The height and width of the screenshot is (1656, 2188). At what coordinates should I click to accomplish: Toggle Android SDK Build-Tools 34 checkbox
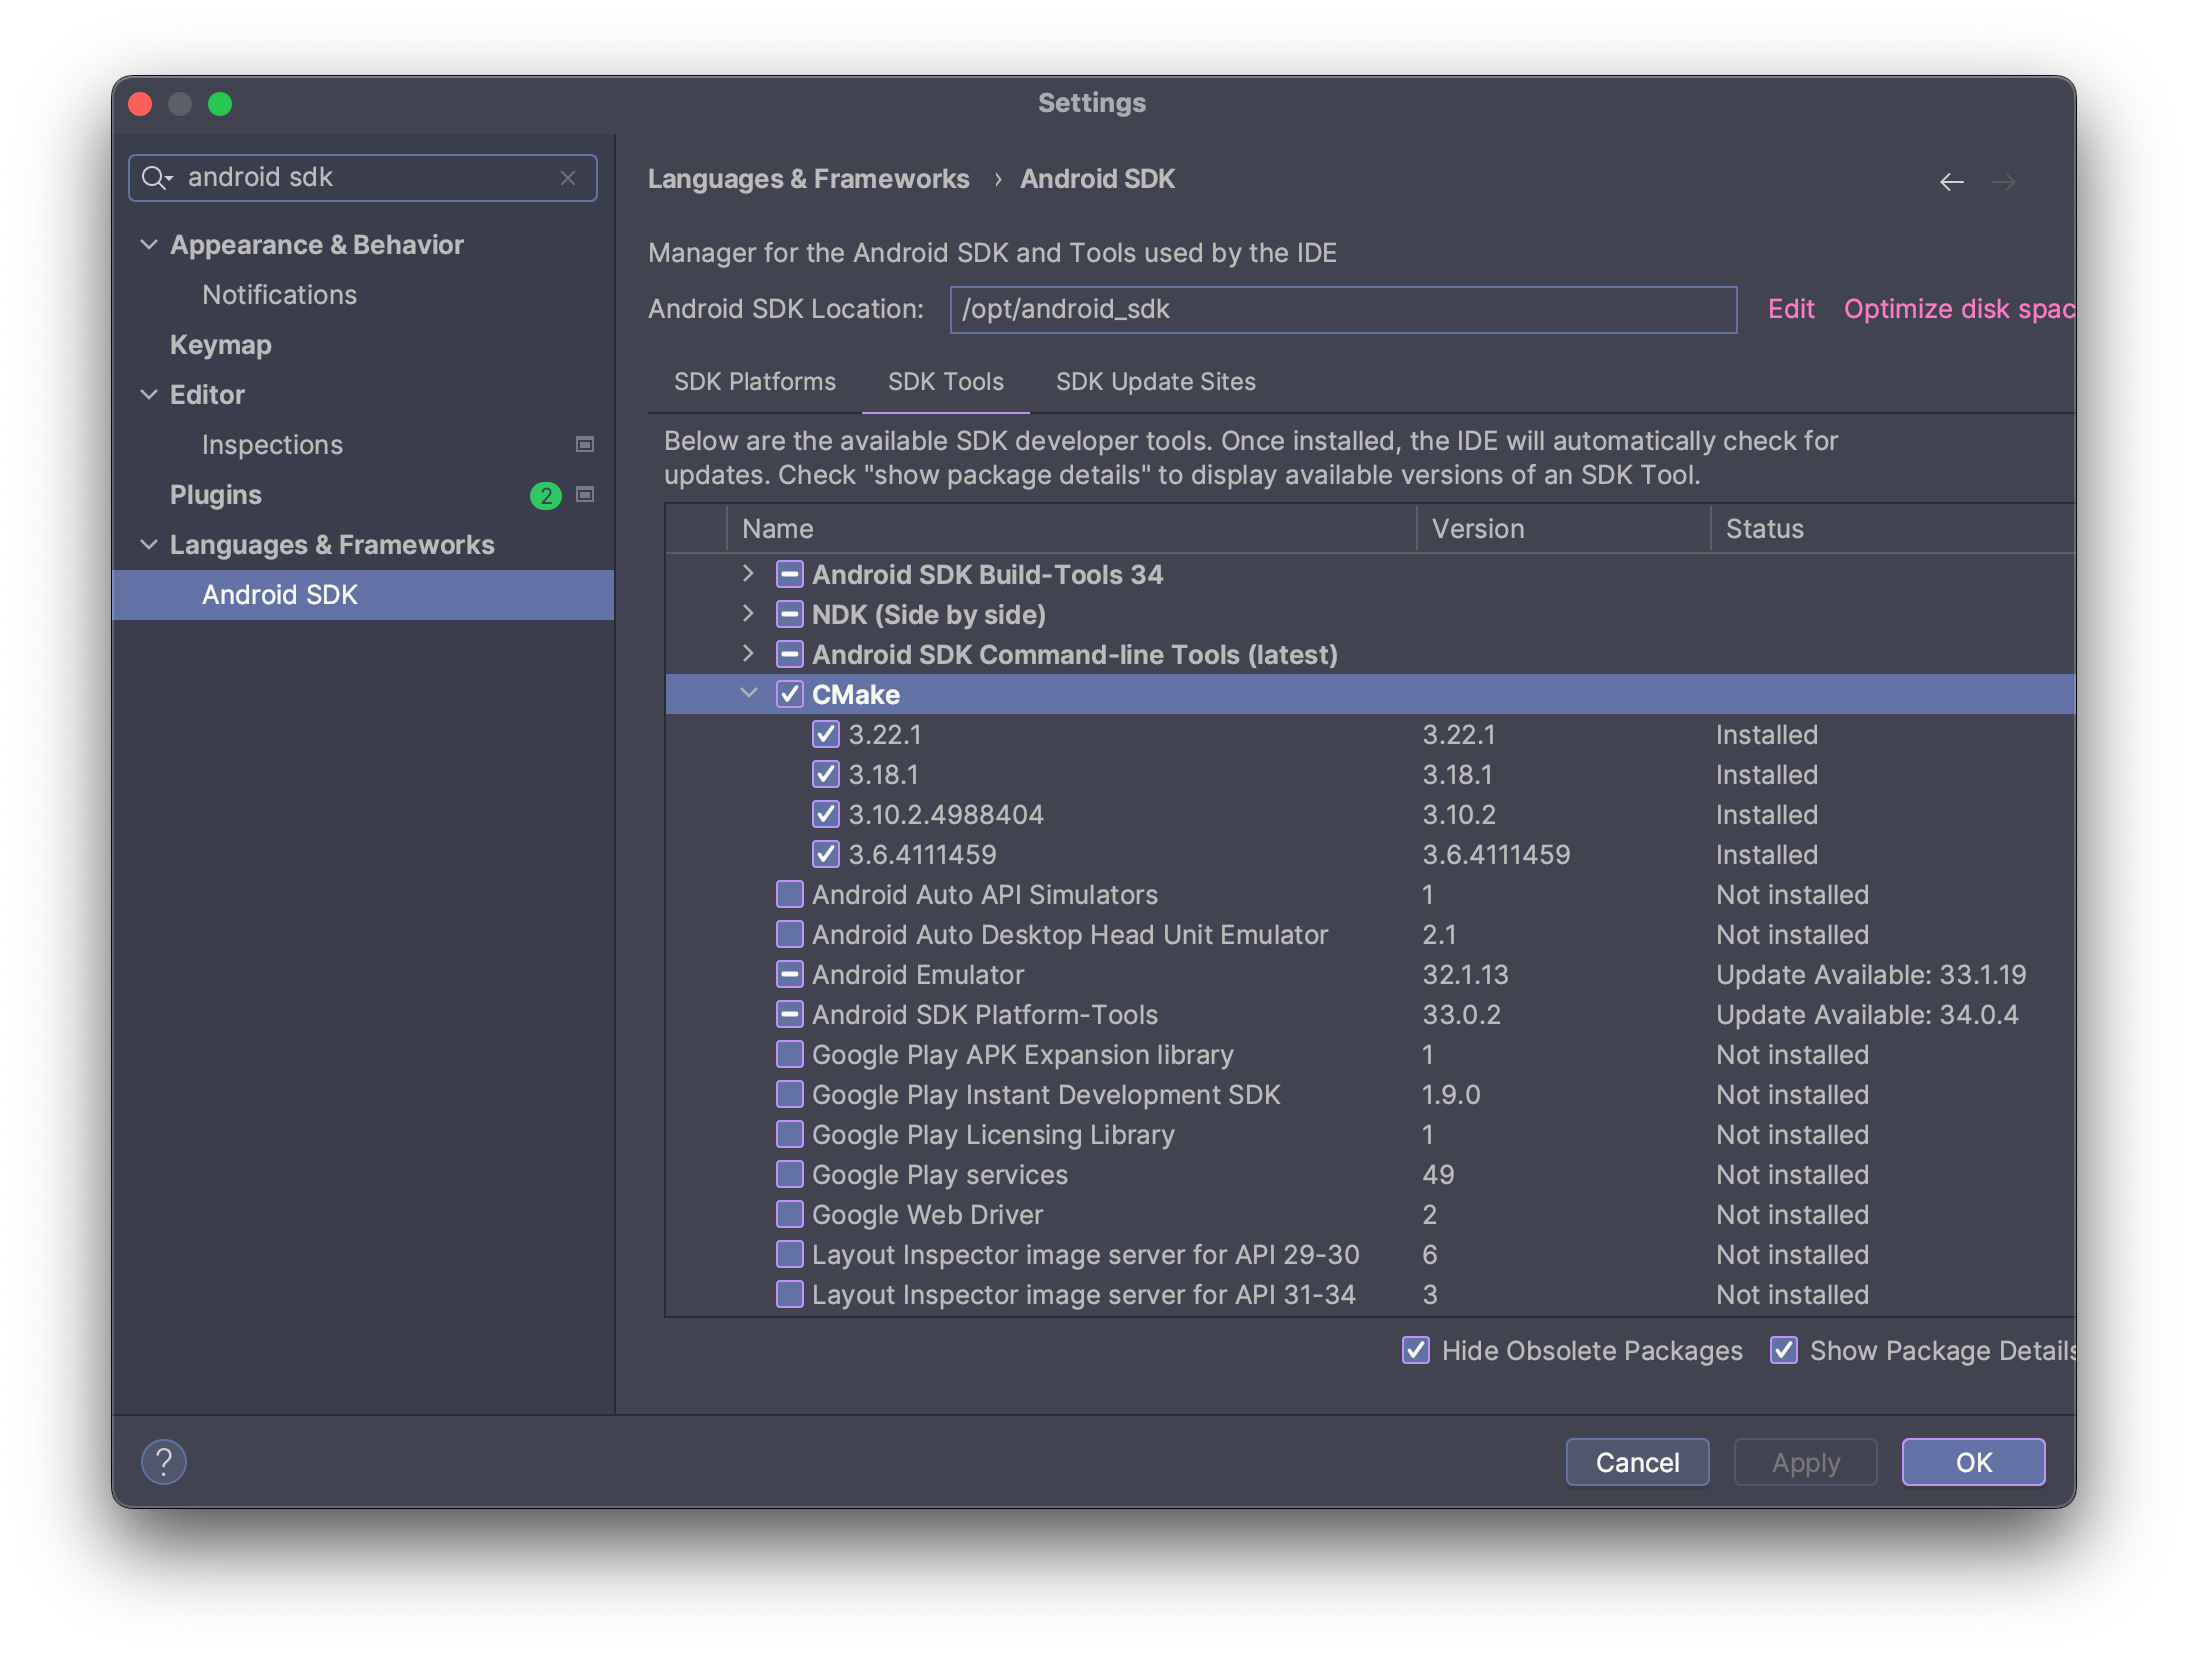pyautogui.click(x=790, y=574)
